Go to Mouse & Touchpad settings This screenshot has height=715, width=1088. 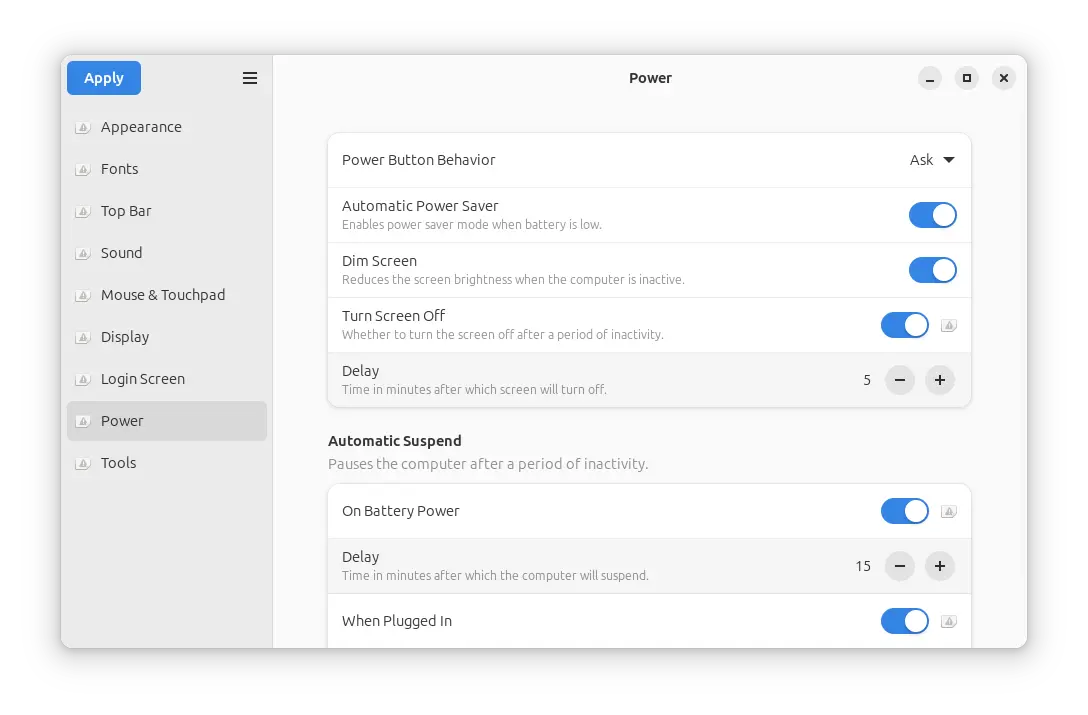163,295
